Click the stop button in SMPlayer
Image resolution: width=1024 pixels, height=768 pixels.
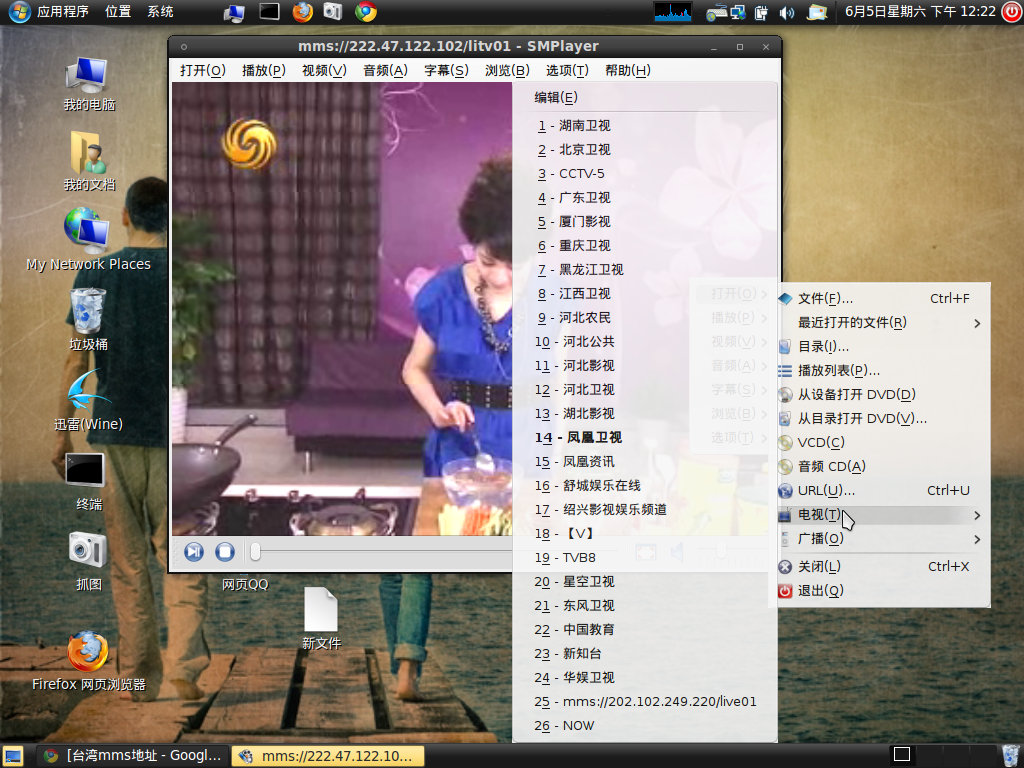(x=225, y=552)
